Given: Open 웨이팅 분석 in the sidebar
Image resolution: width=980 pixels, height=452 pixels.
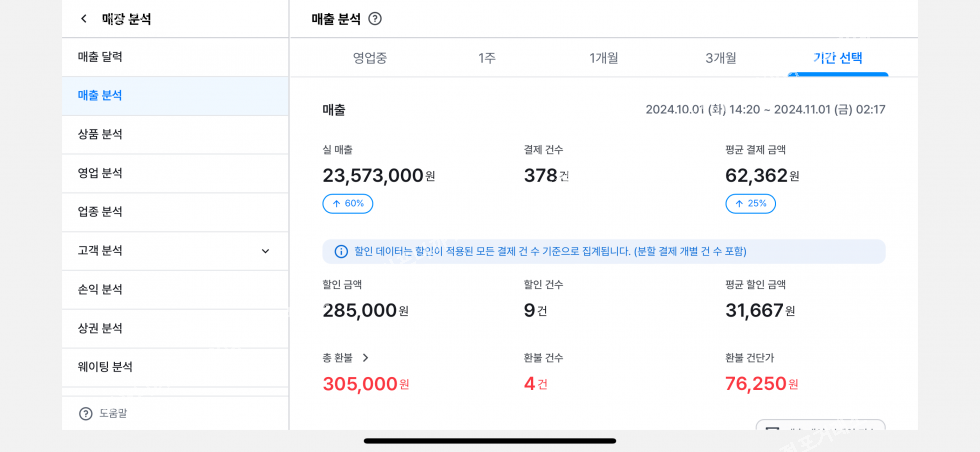Looking at the screenshot, I should 105,367.
